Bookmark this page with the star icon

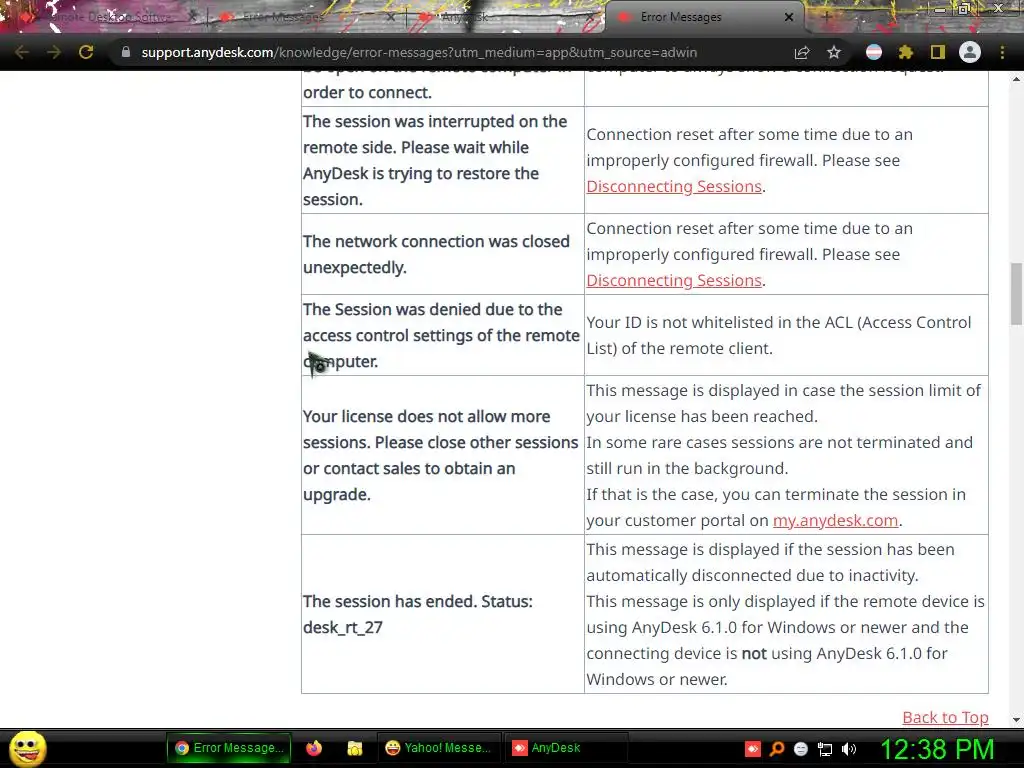click(834, 52)
